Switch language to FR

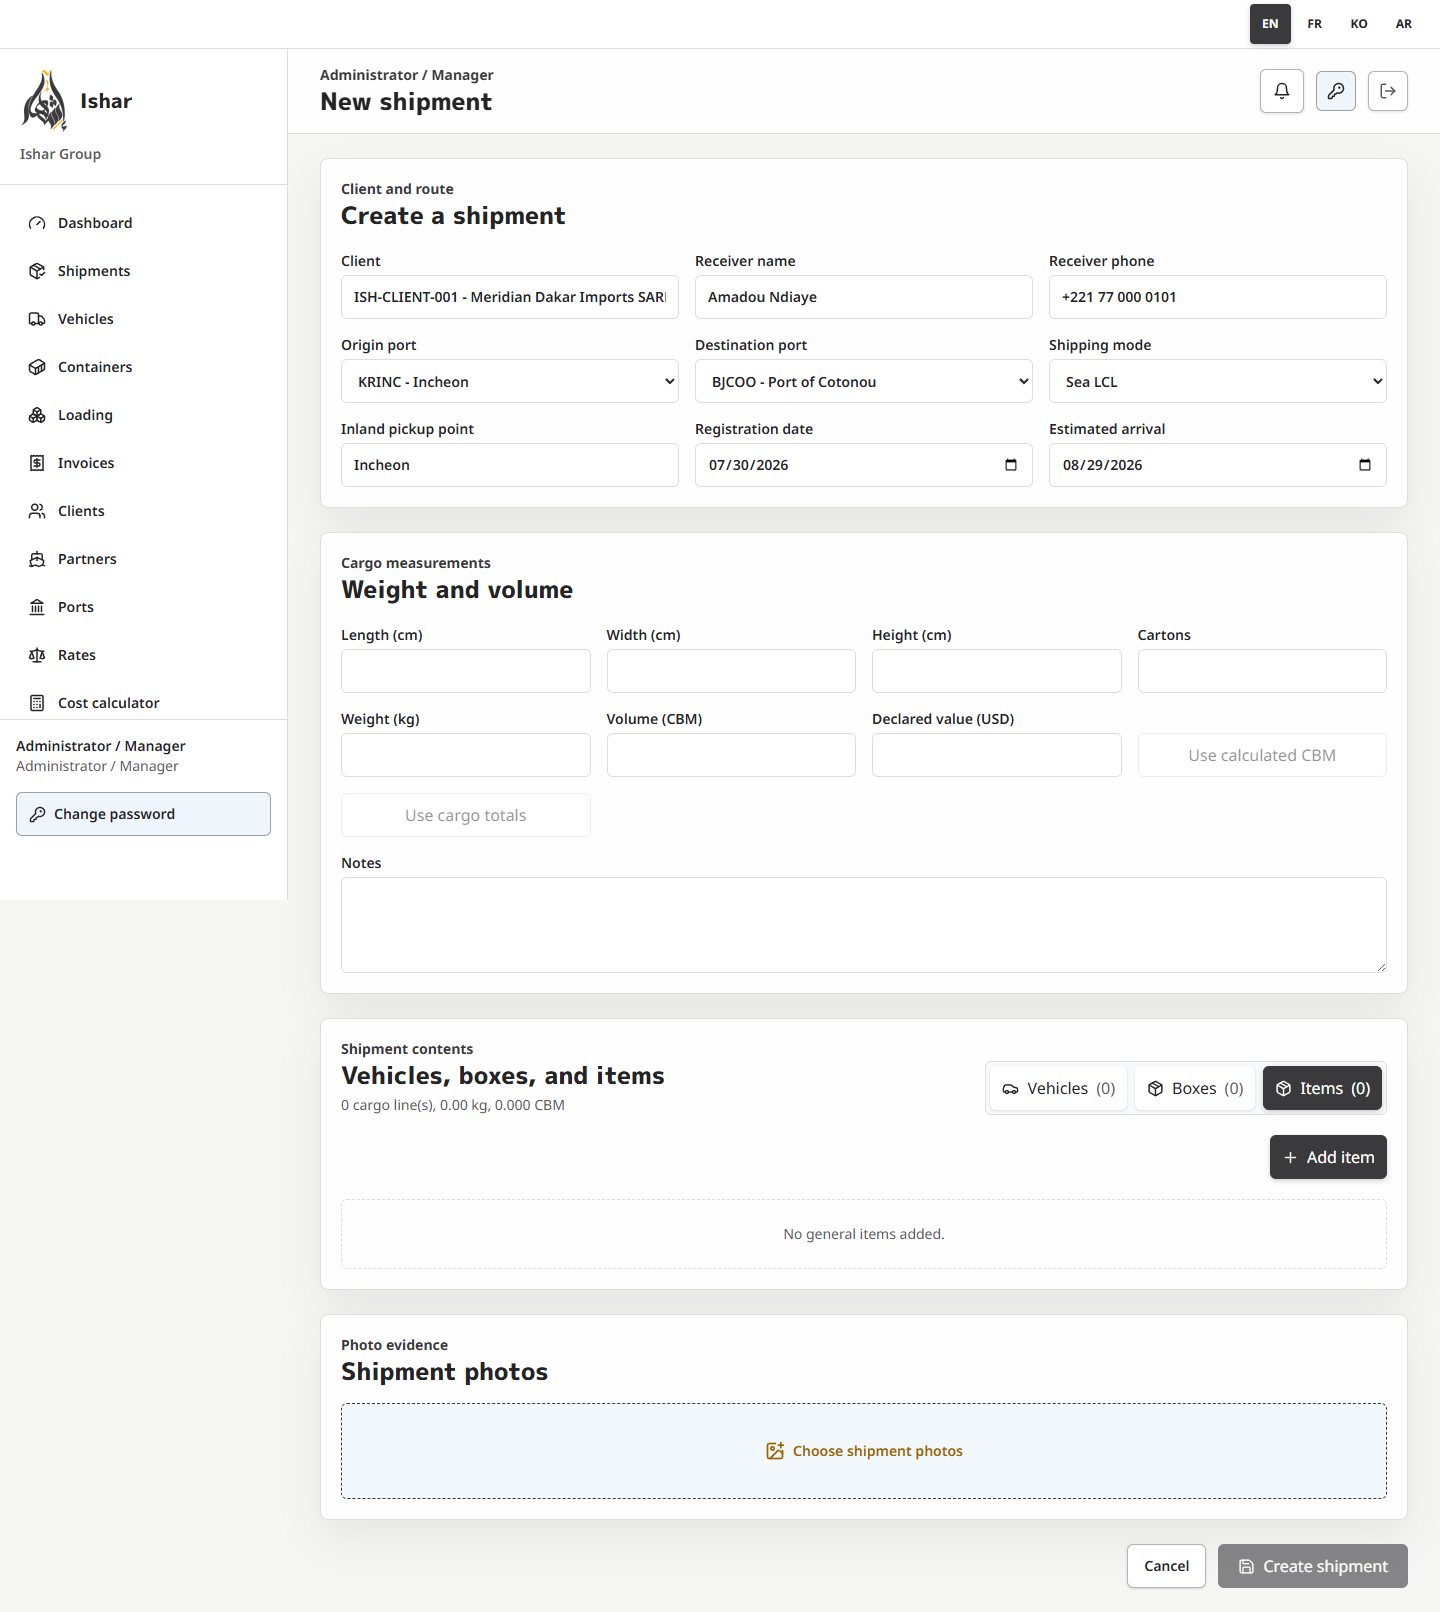pyautogui.click(x=1315, y=24)
